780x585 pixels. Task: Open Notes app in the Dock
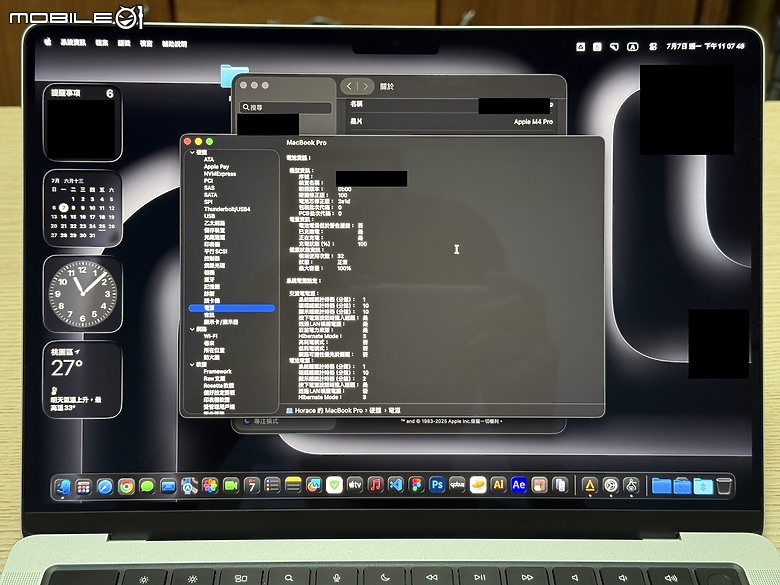click(x=293, y=485)
